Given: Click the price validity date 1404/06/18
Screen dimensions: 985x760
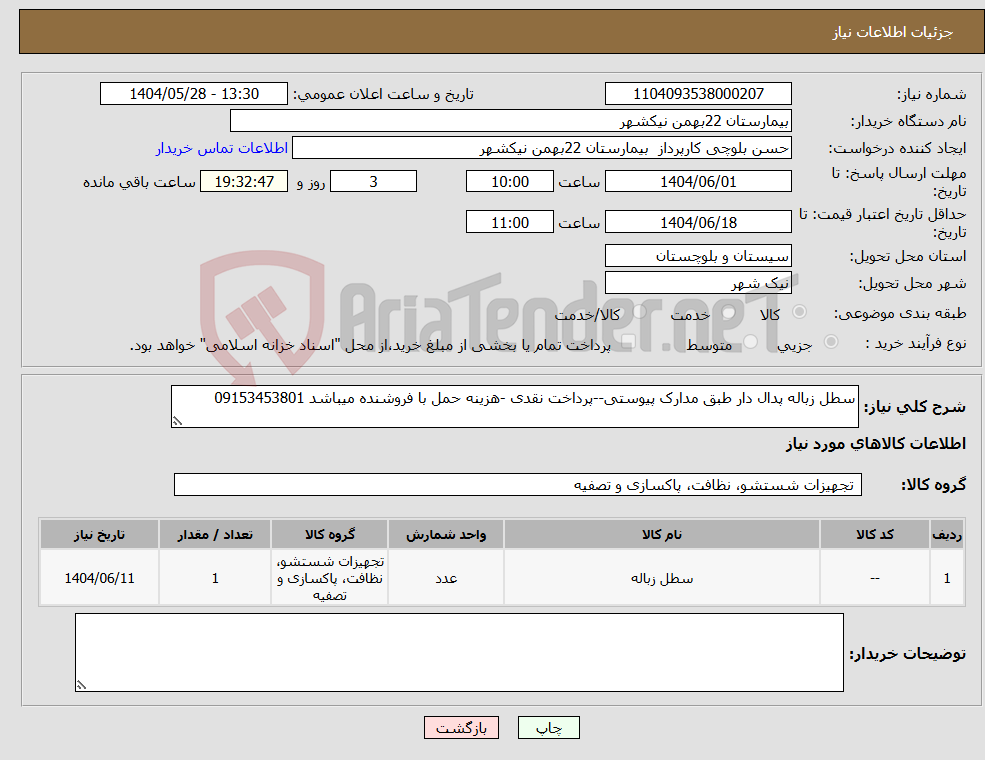Looking at the screenshot, I should coord(698,222).
